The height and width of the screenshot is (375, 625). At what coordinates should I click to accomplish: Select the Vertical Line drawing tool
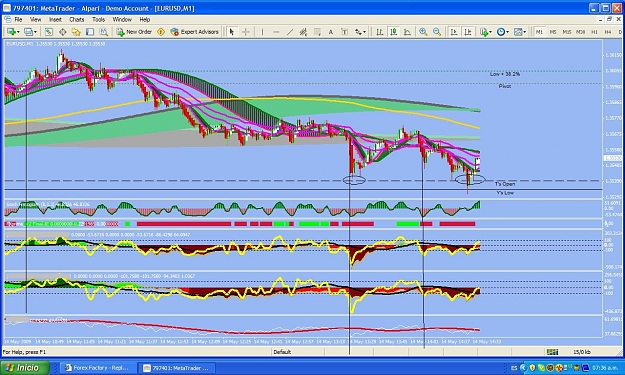point(262,32)
